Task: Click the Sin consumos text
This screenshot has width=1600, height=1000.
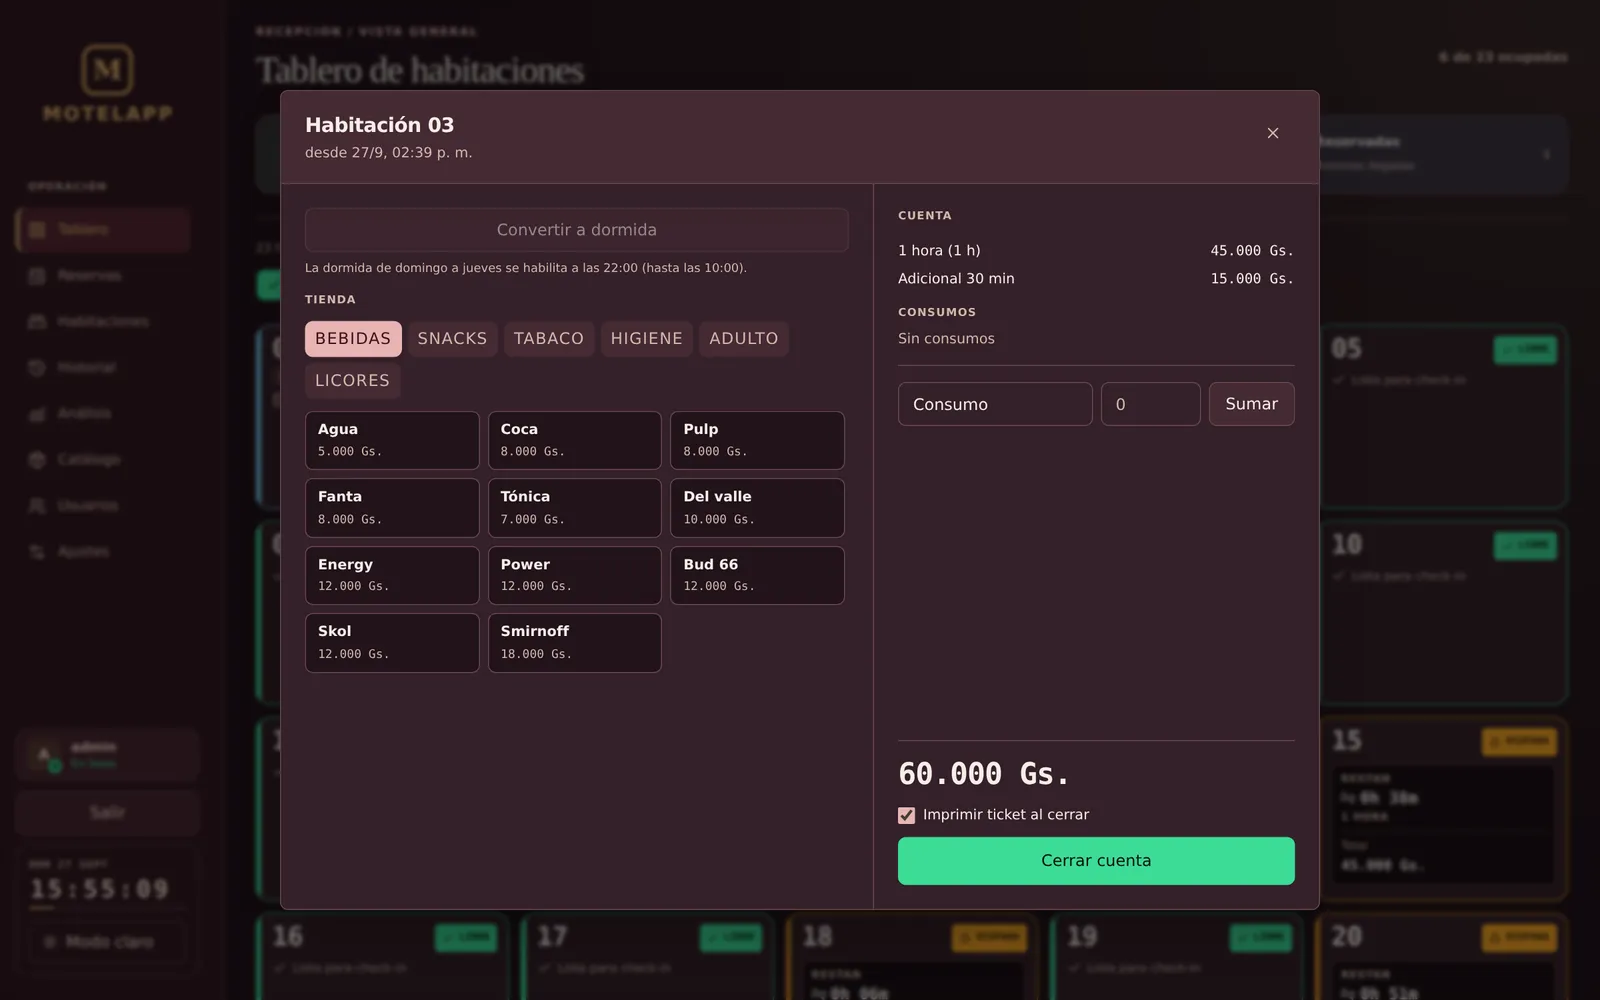Action: pyautogui.click(x=946, y=339)
